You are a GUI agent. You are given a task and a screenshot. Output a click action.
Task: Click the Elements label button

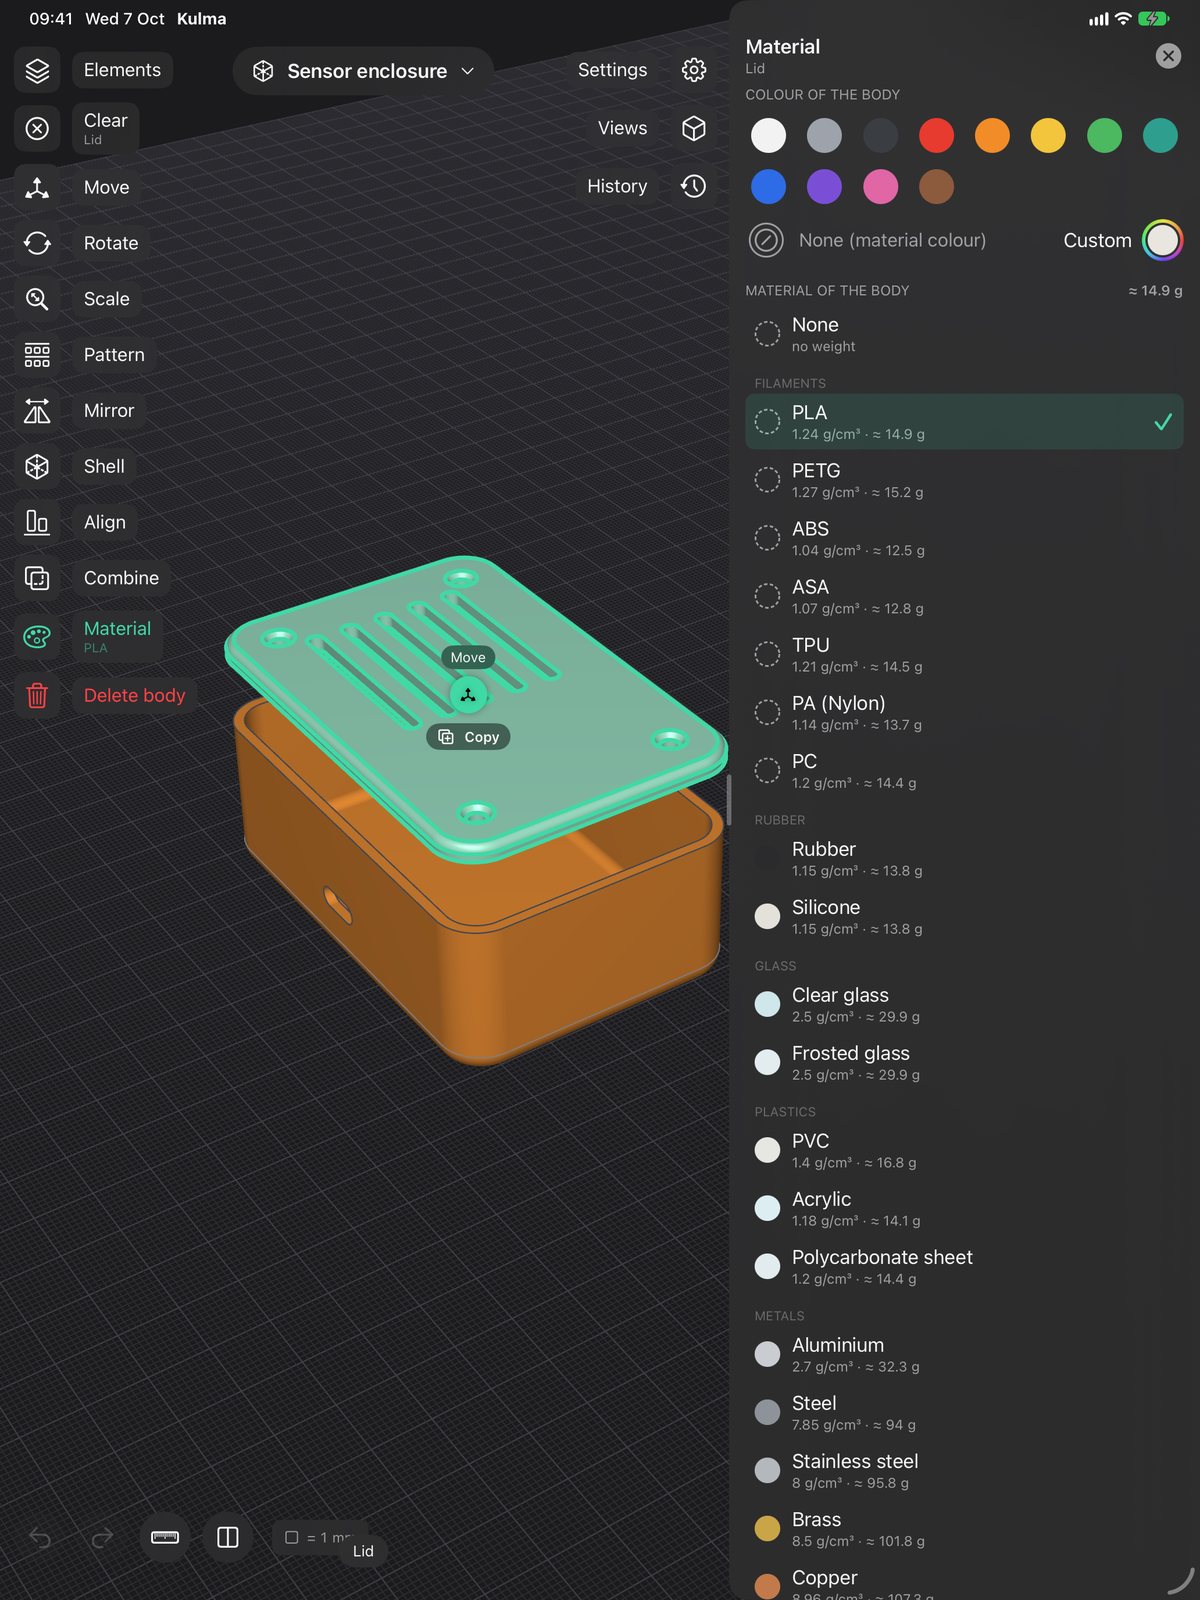pos(122,70)
